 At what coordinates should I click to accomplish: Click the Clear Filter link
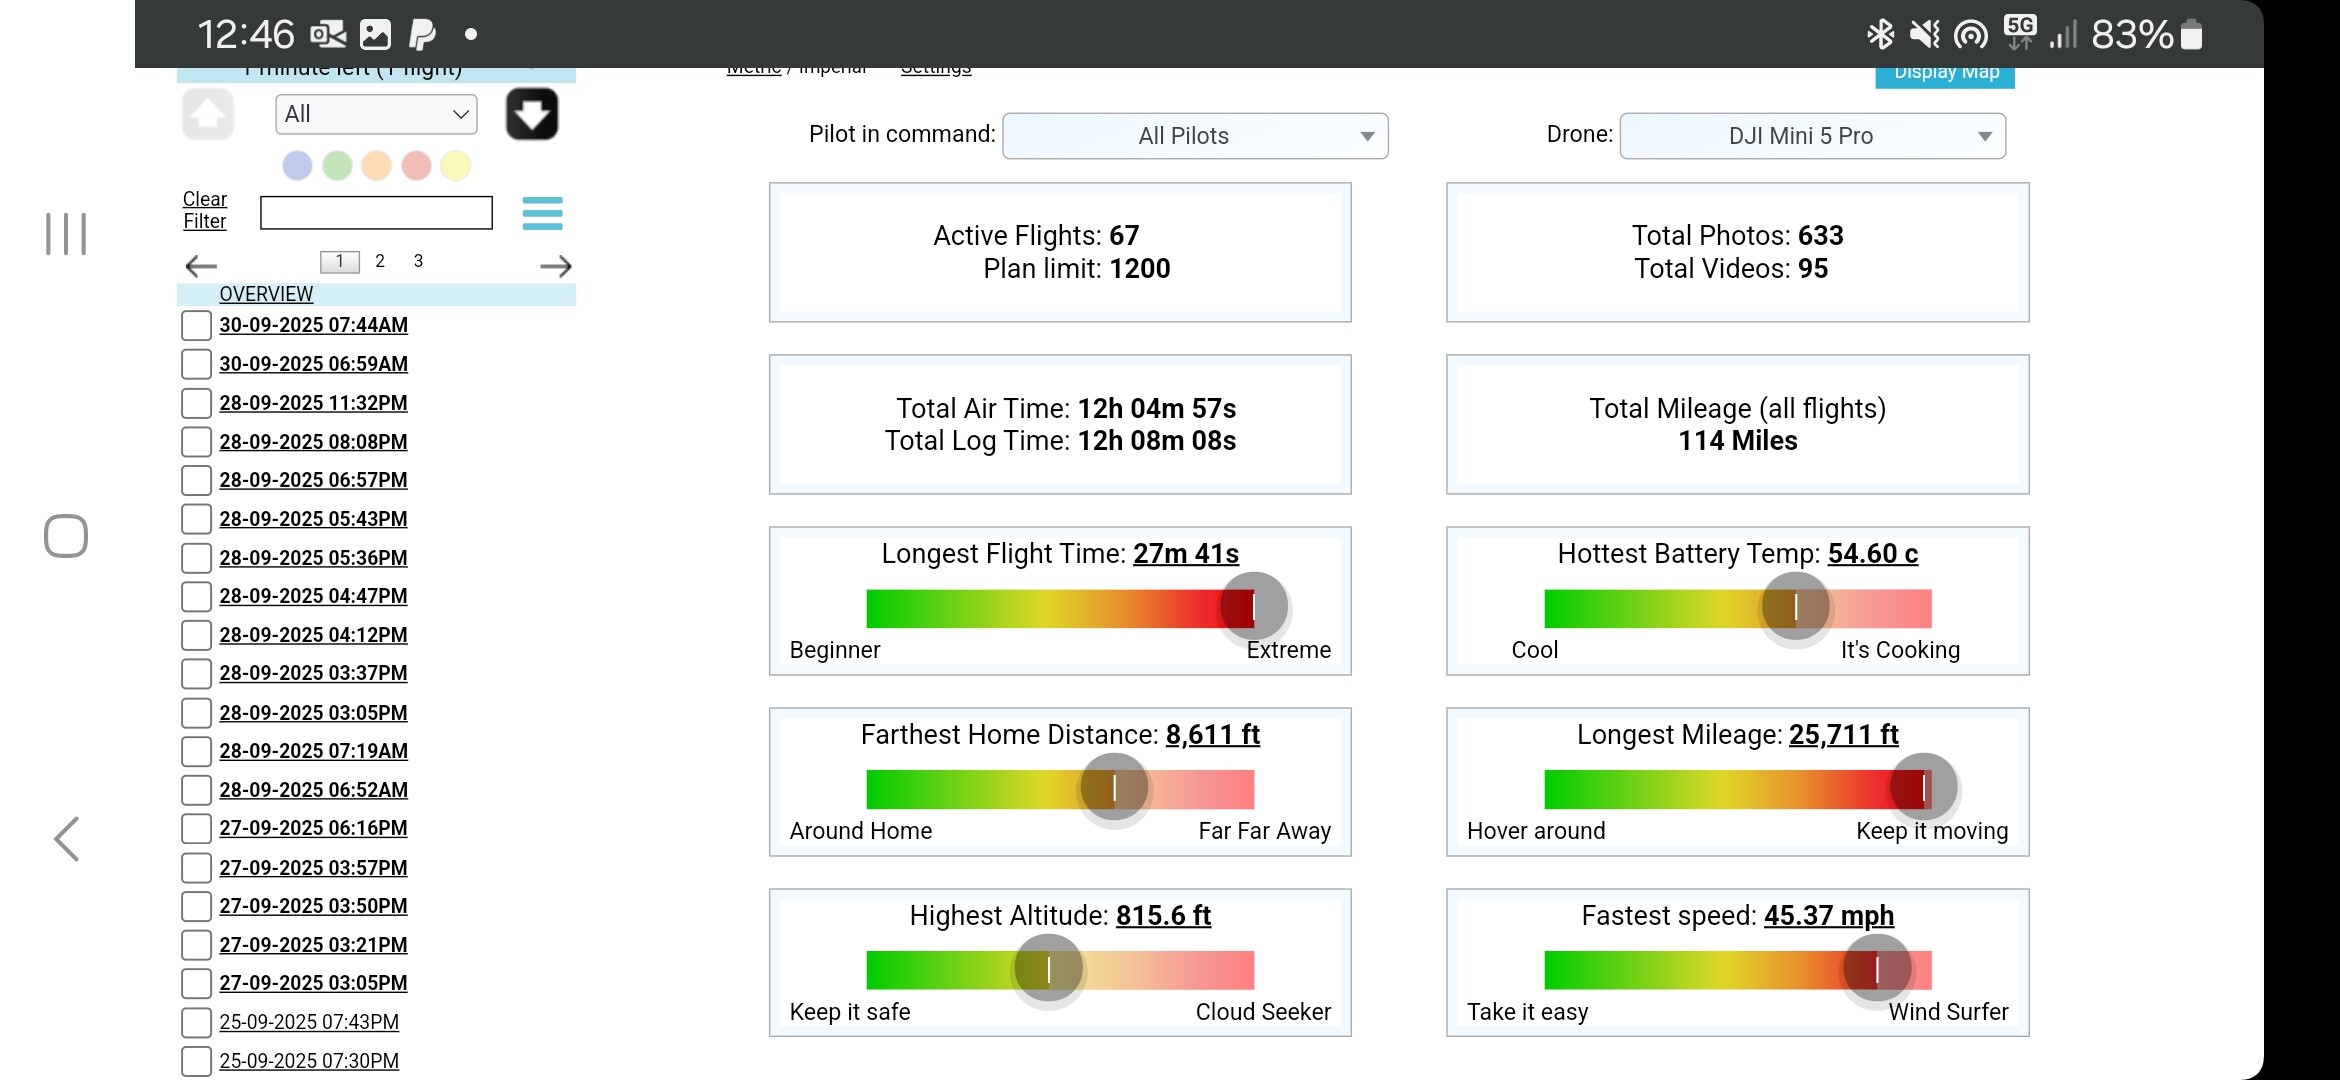[x=205, y=210]
